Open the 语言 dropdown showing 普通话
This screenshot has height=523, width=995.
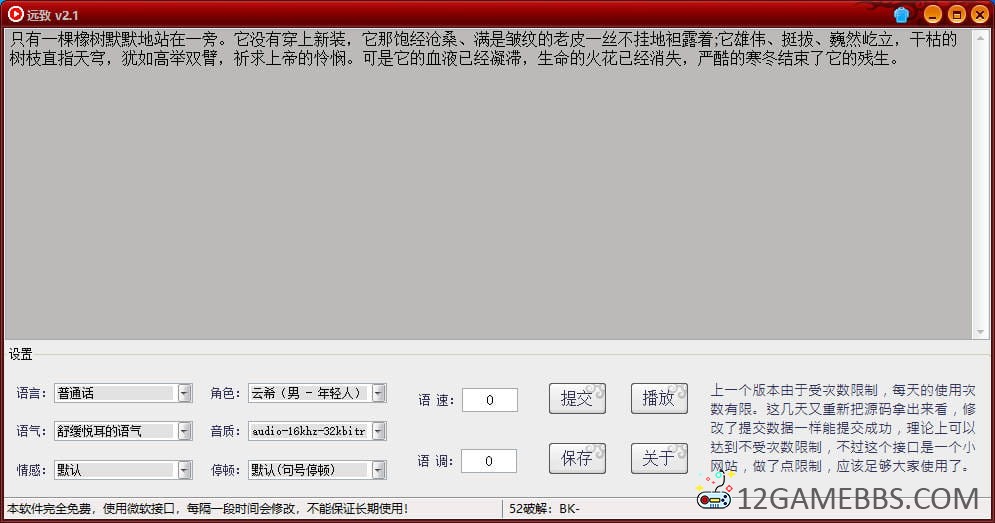pos(123,393)
